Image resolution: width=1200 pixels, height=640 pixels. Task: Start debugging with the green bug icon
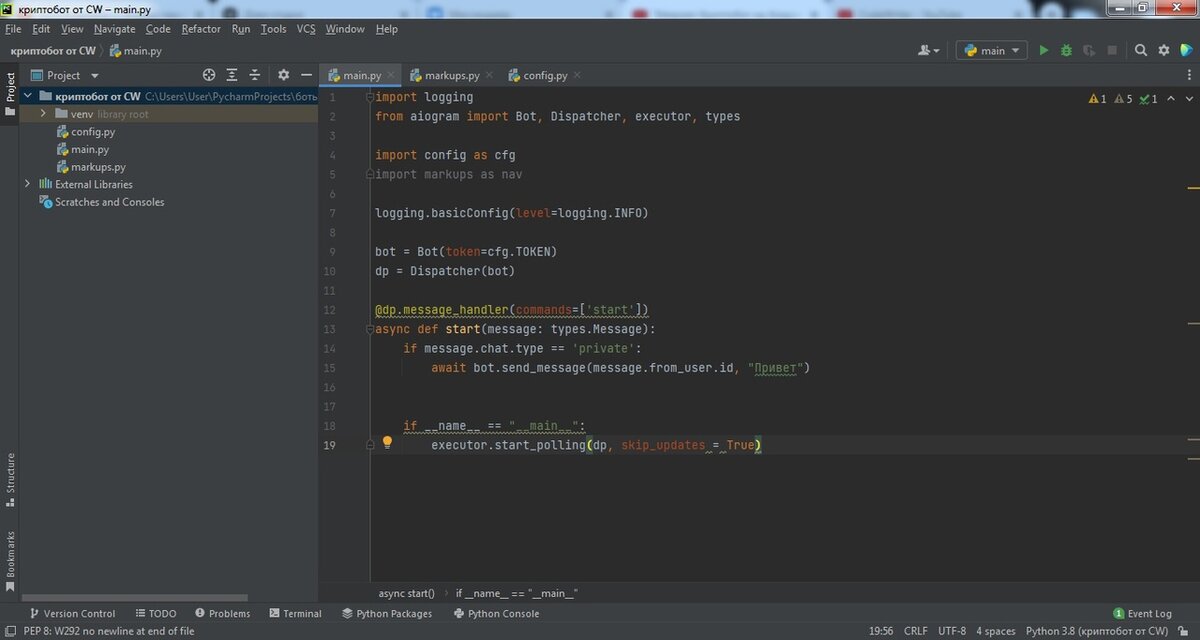pos(1066,50)
